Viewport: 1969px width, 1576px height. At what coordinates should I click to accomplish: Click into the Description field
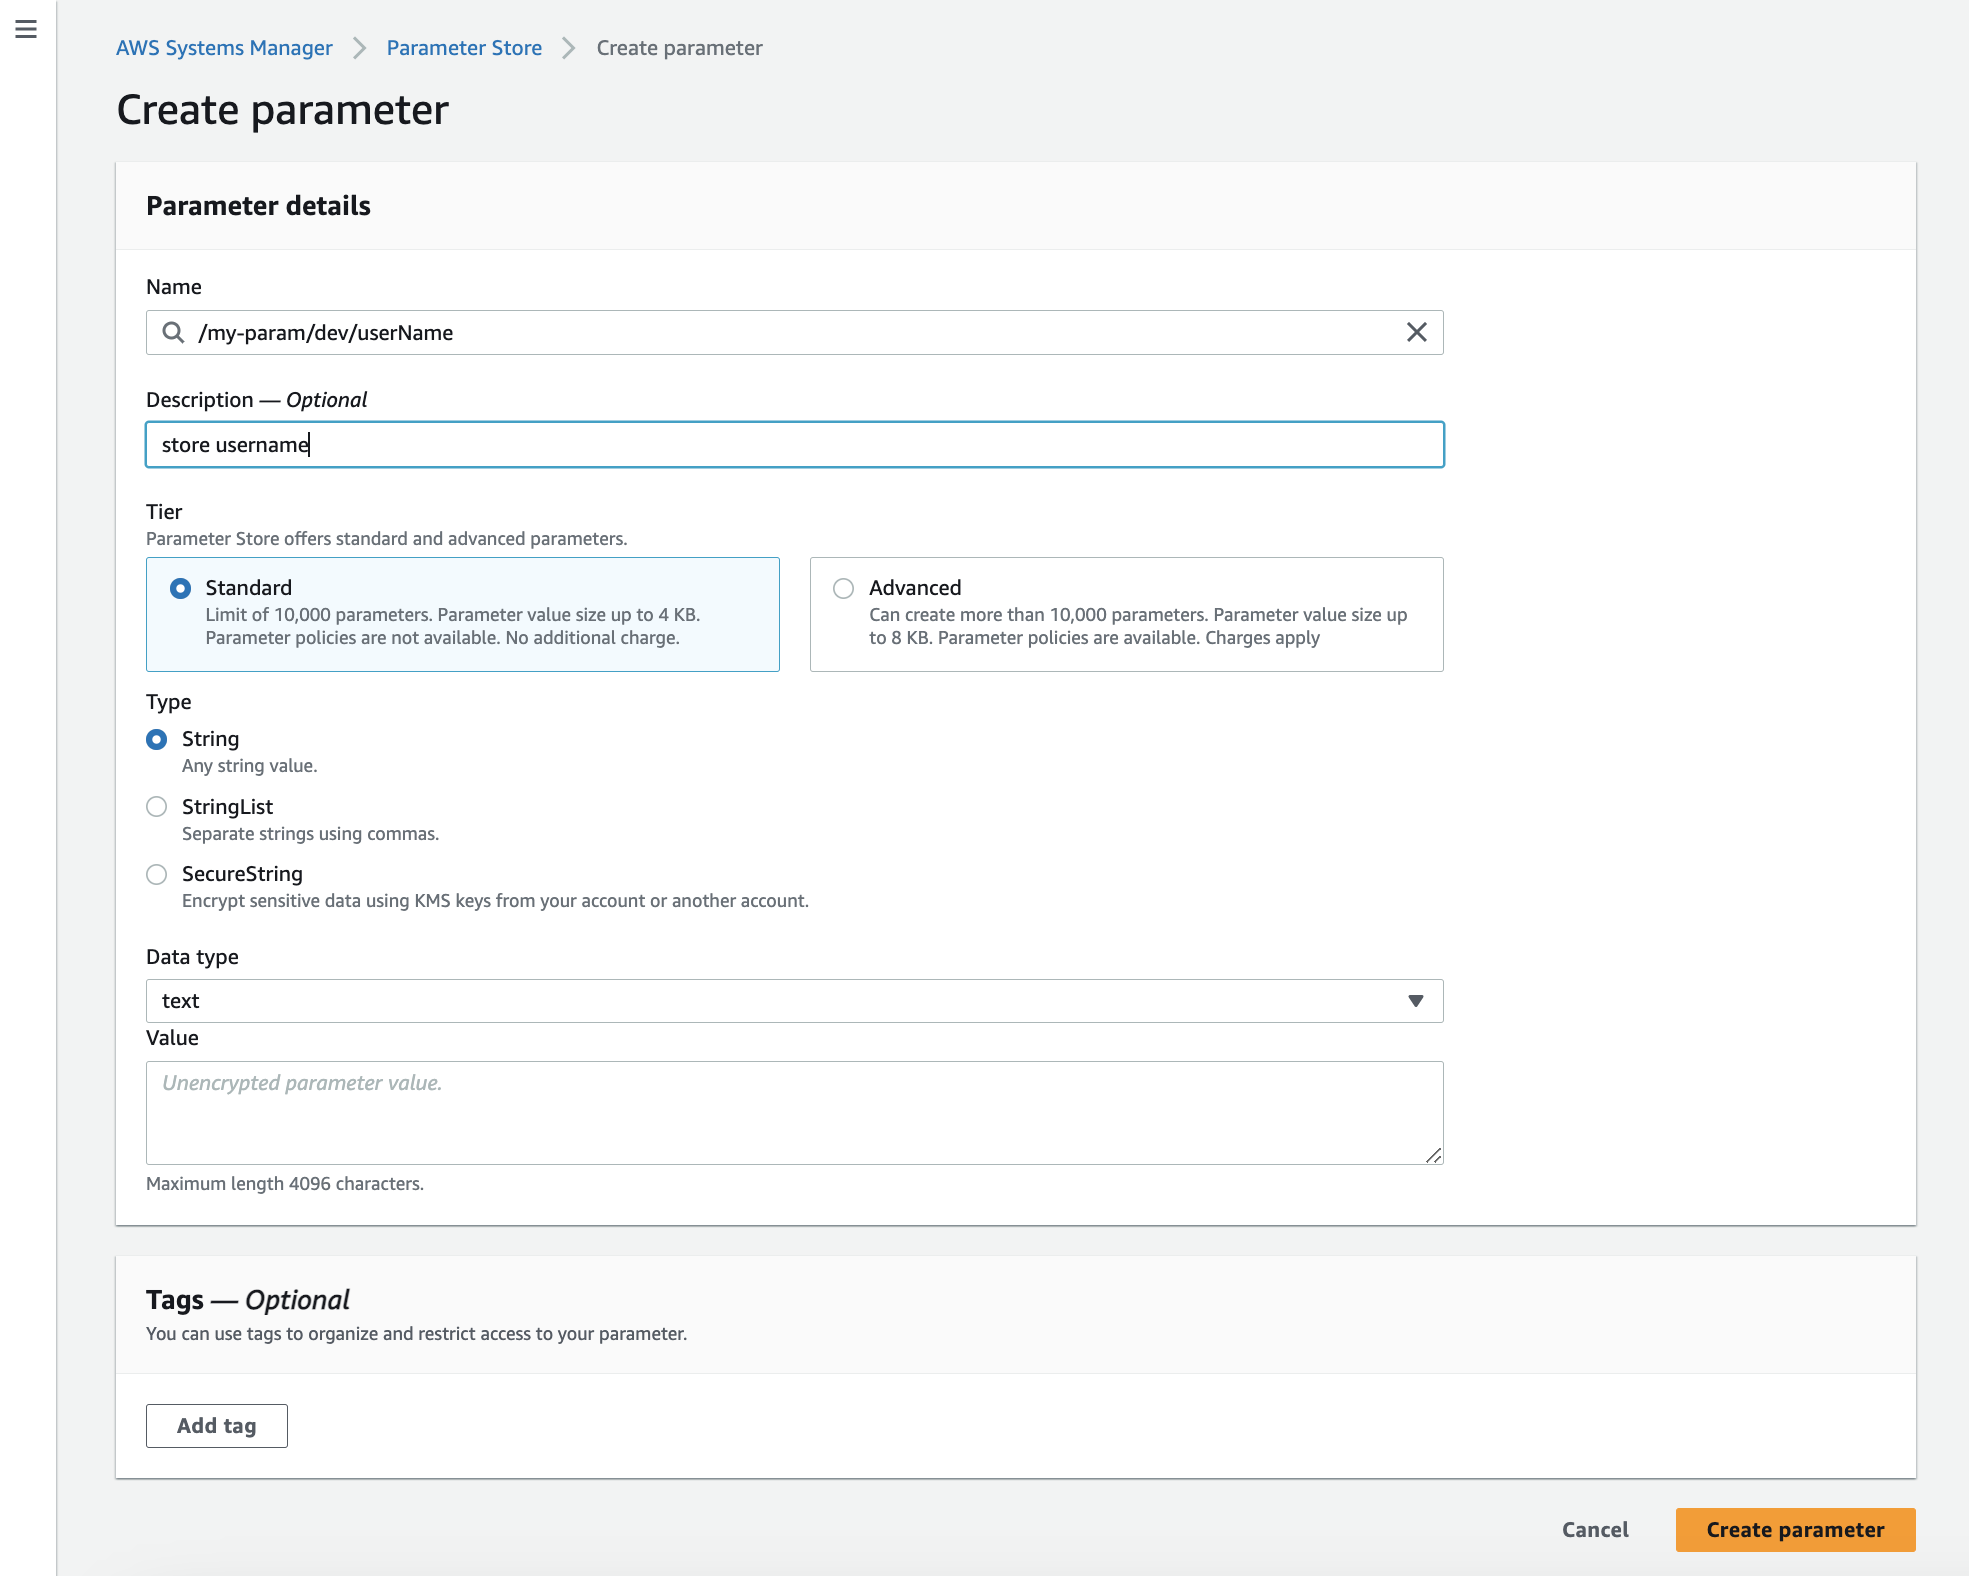(x=794, y=445)
